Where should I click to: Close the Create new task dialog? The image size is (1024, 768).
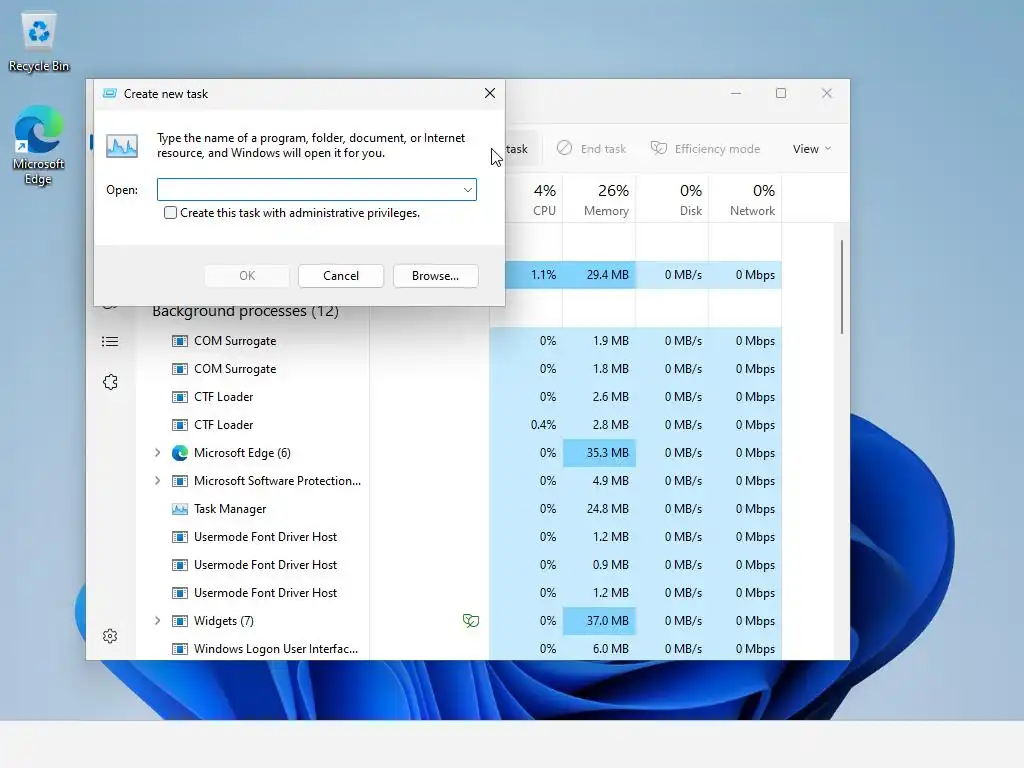click(x=490, y=93)
